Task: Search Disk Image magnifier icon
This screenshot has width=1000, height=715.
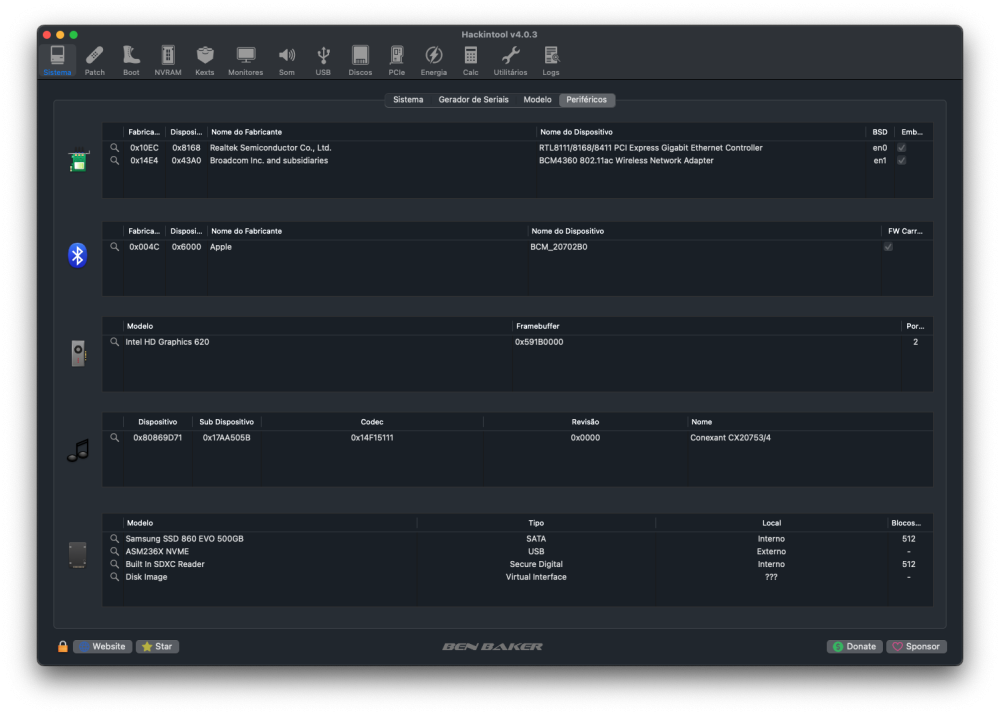Action: (114, 577)
